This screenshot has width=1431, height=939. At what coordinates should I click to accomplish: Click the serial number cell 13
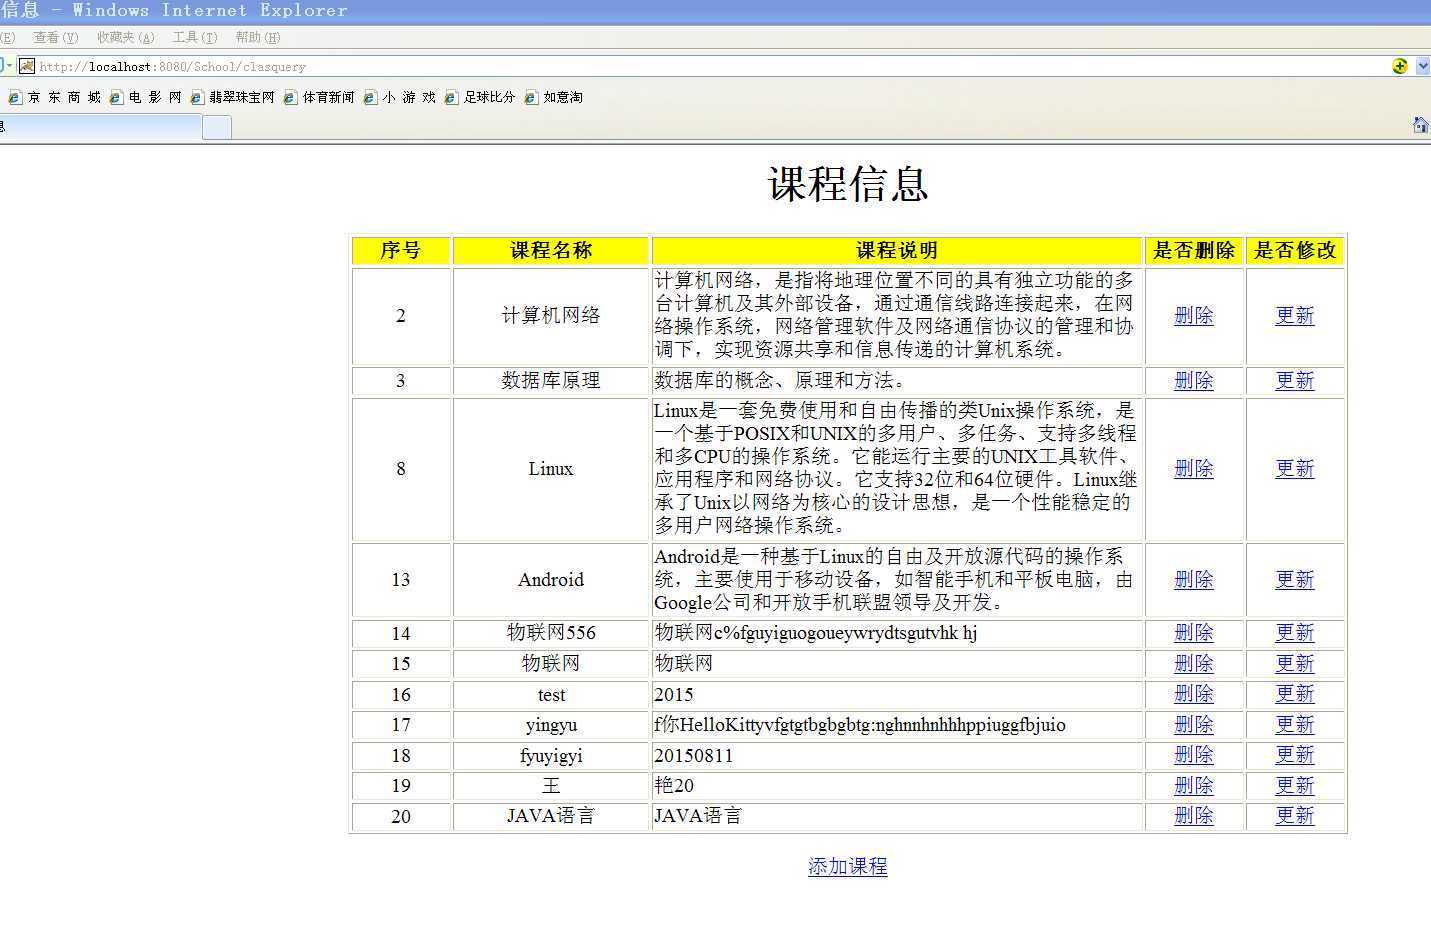tap(401, 580)
